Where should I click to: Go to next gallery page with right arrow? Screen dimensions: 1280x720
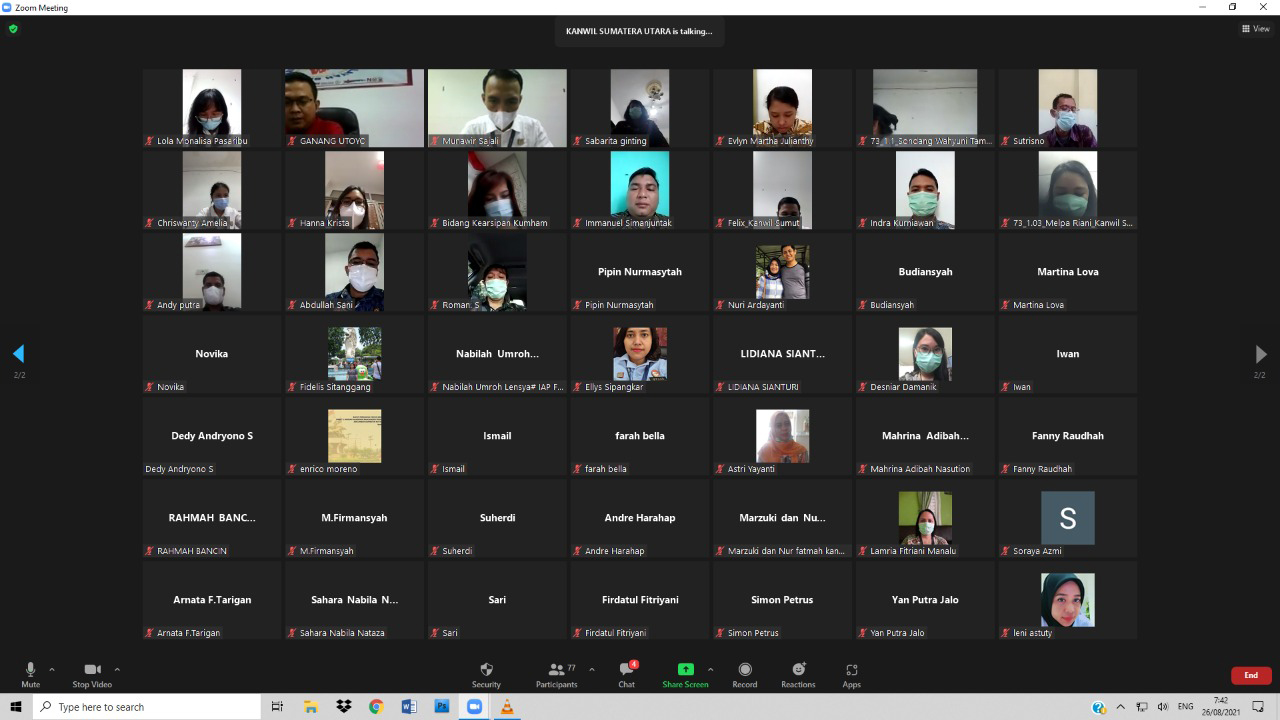pyautogui.click(x=1260, y=354)
